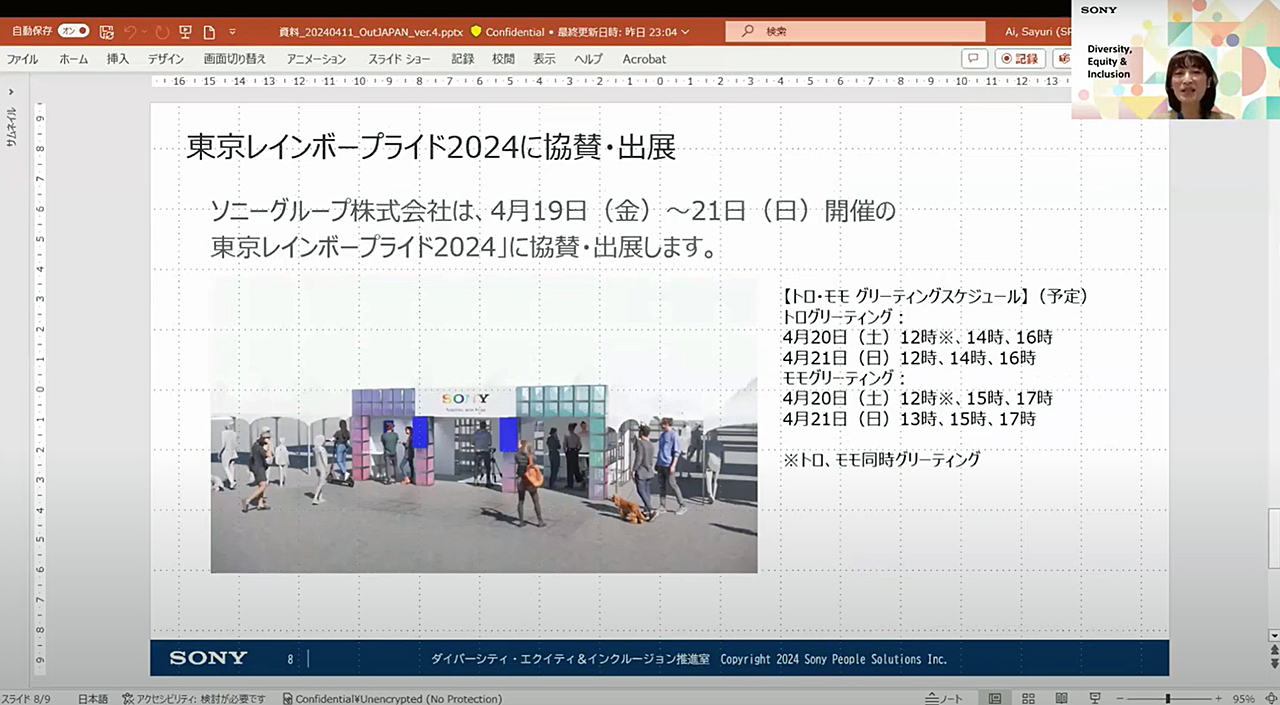The height and width of the screenshot is (705, 1280).
Task: Click the 日本語 language indicator
Action: click(x=93, y=698)
